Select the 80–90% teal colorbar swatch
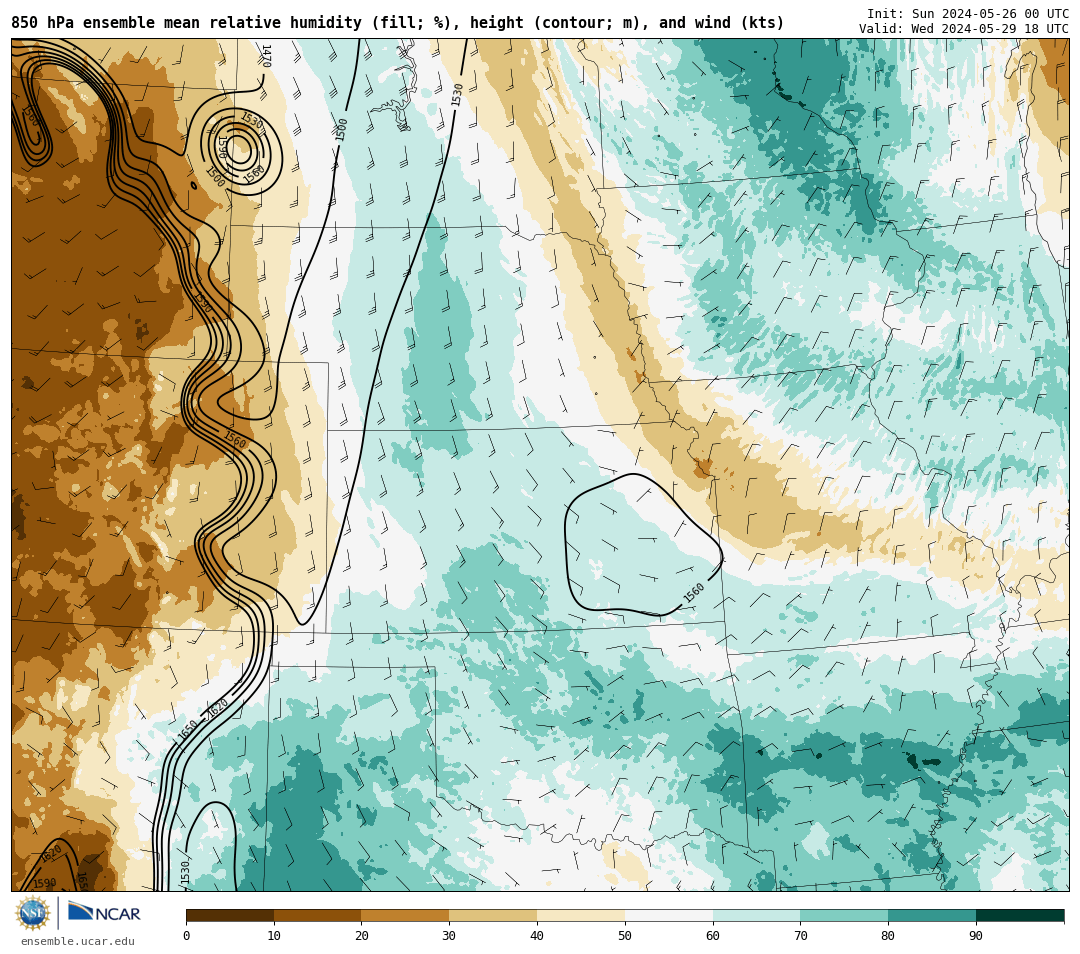 point(932,915)
